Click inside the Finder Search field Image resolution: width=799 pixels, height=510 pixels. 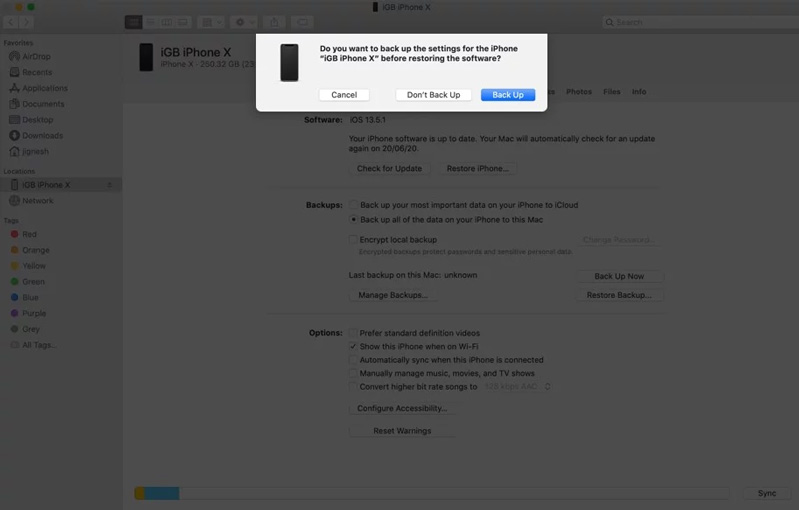point(700,22)
